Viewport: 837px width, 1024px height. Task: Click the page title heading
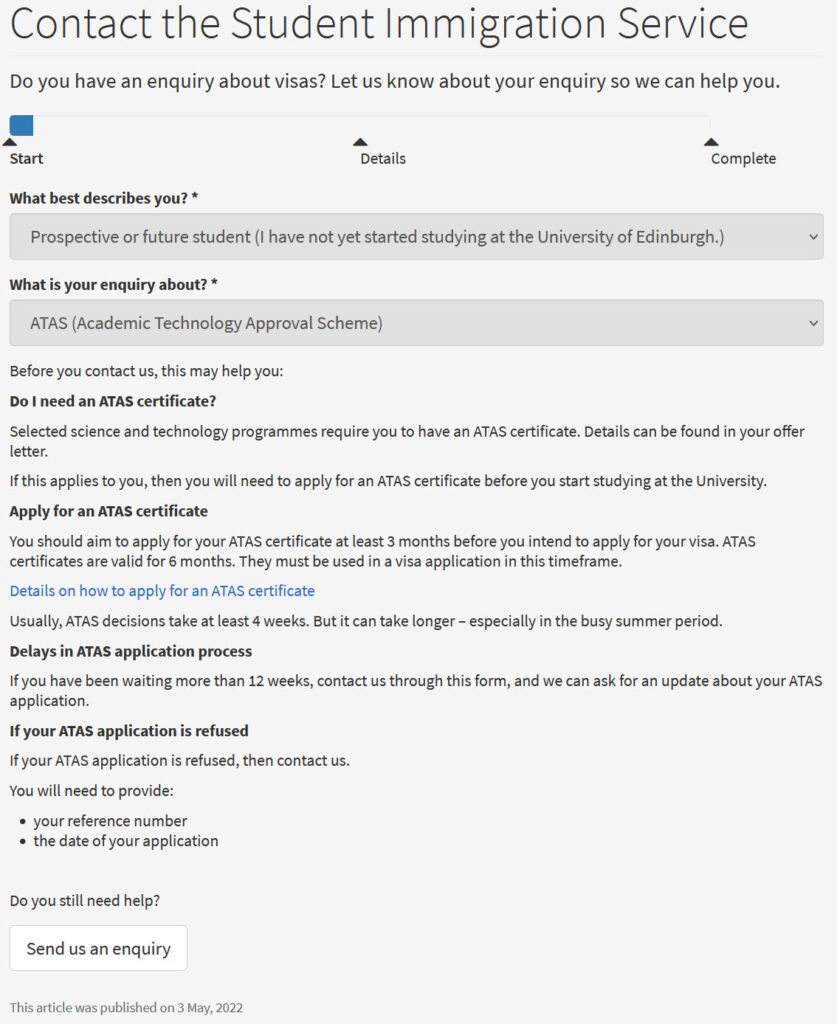[x=378, y=25]
